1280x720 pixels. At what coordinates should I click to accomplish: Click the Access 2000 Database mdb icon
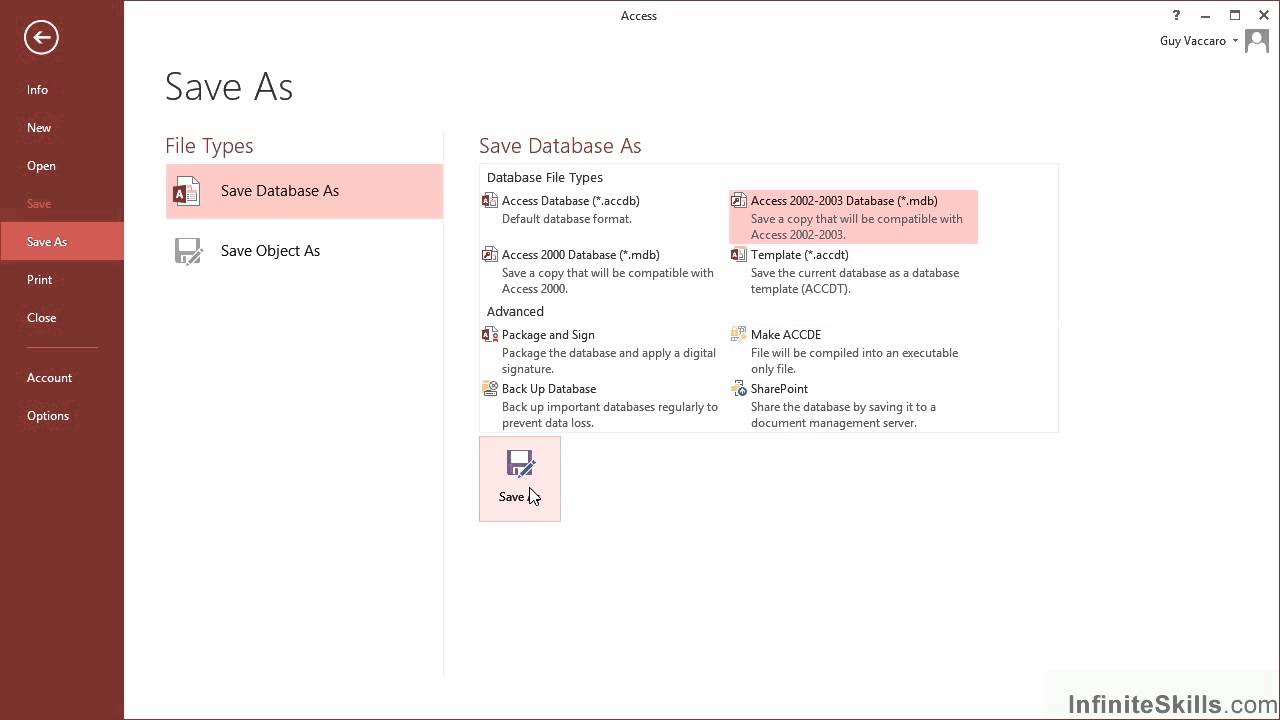pyautogui.click(x=490, y=255)
